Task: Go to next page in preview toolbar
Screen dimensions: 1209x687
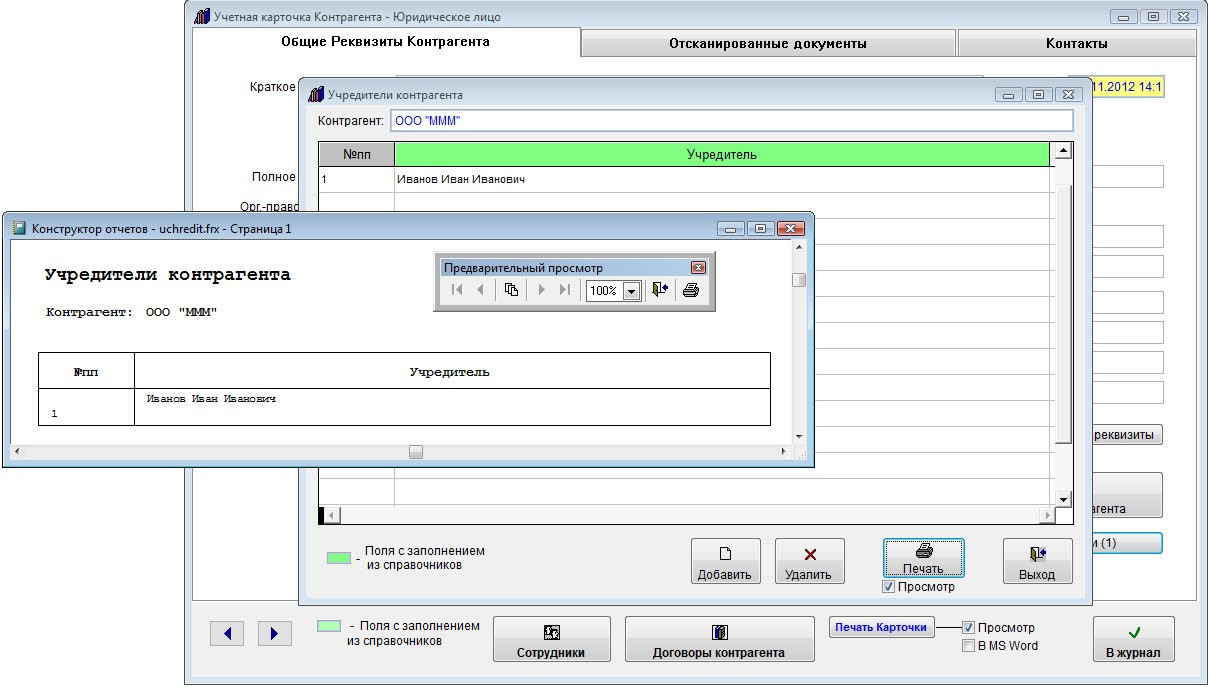Action: coord(542,290)
